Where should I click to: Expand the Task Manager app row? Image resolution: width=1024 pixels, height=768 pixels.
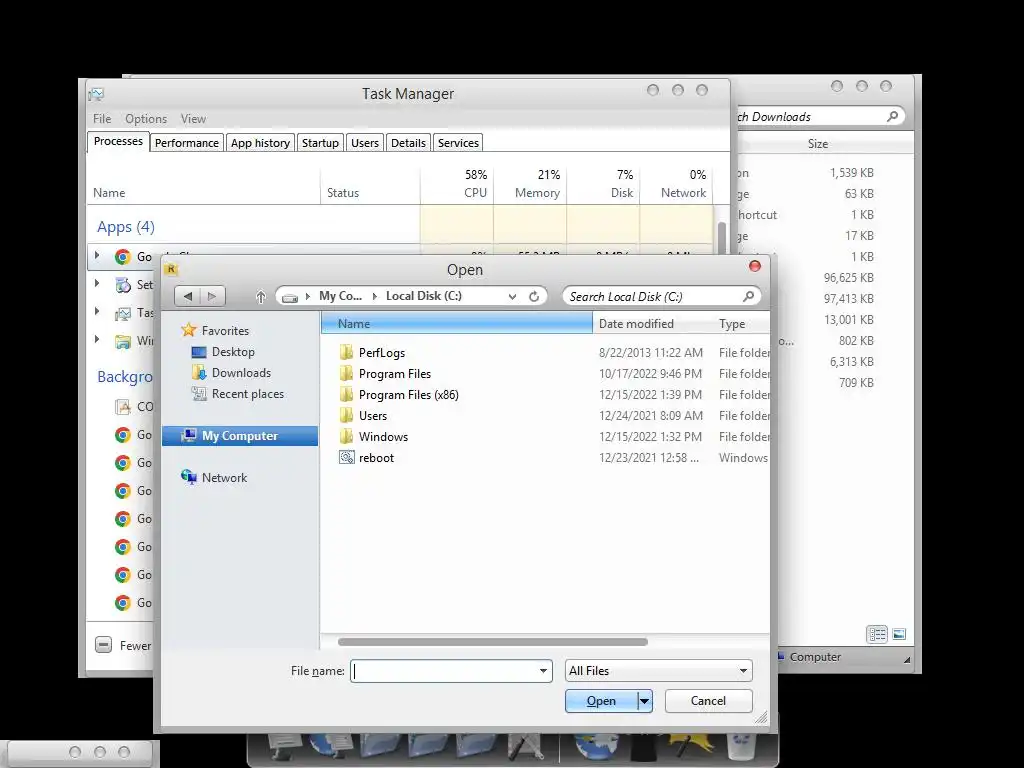click(x=97, y=312)
